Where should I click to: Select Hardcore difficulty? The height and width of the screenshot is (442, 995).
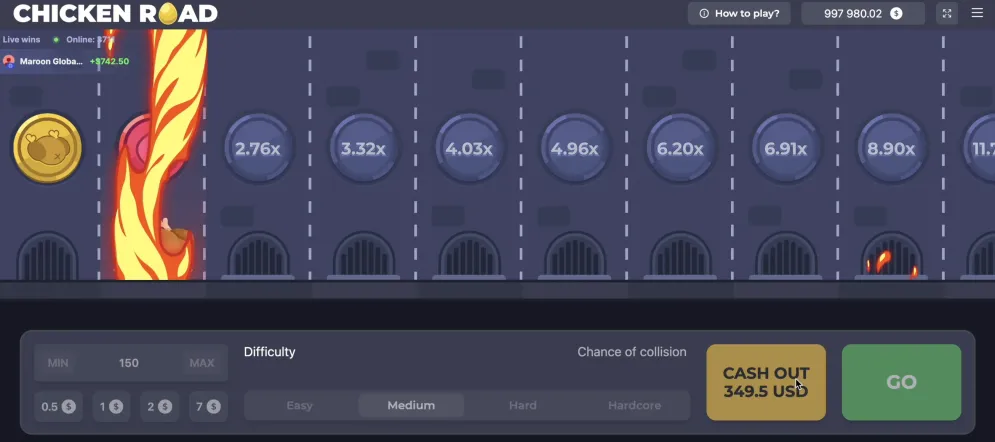635,405
